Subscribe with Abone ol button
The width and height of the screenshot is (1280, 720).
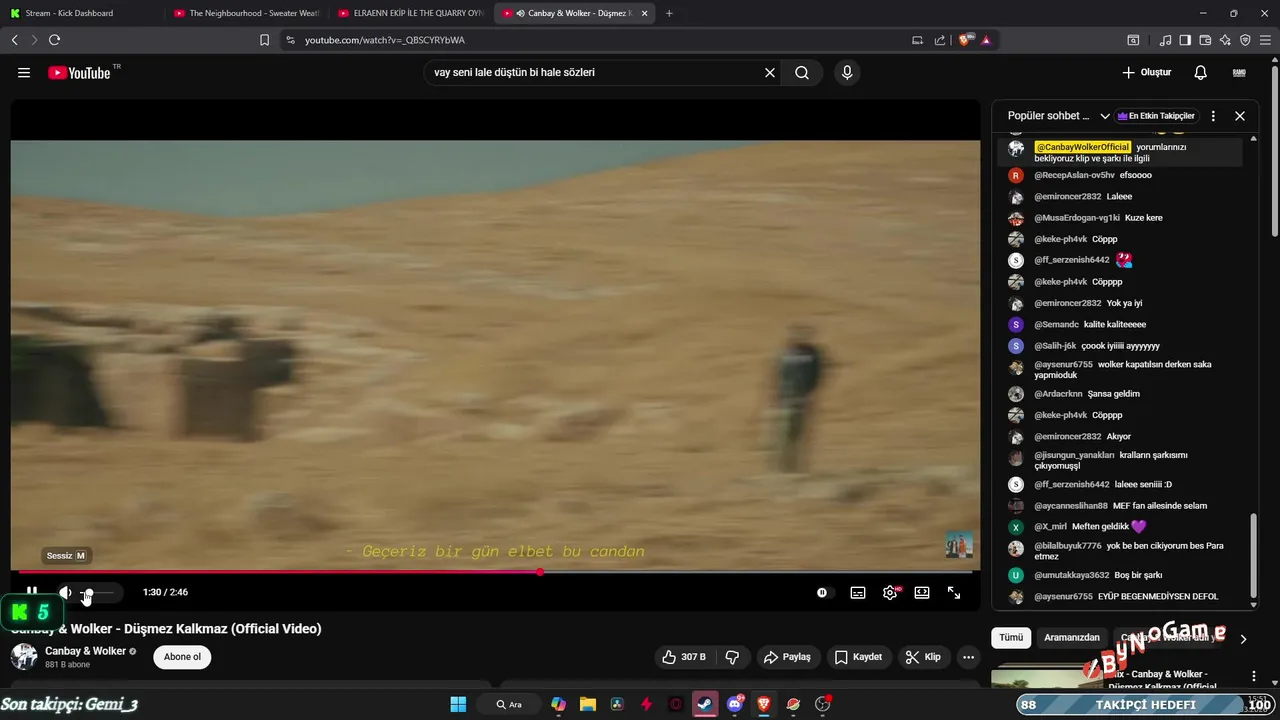point(182,657)
